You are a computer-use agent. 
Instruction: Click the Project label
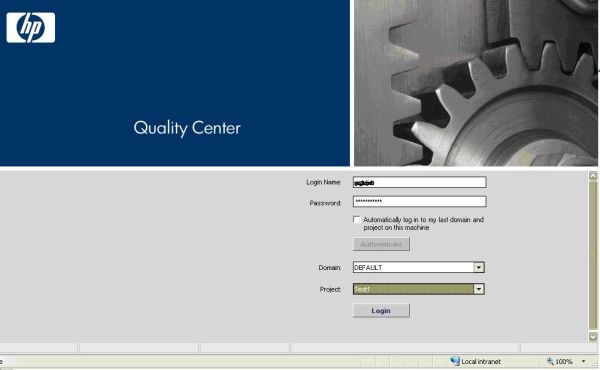330,289
